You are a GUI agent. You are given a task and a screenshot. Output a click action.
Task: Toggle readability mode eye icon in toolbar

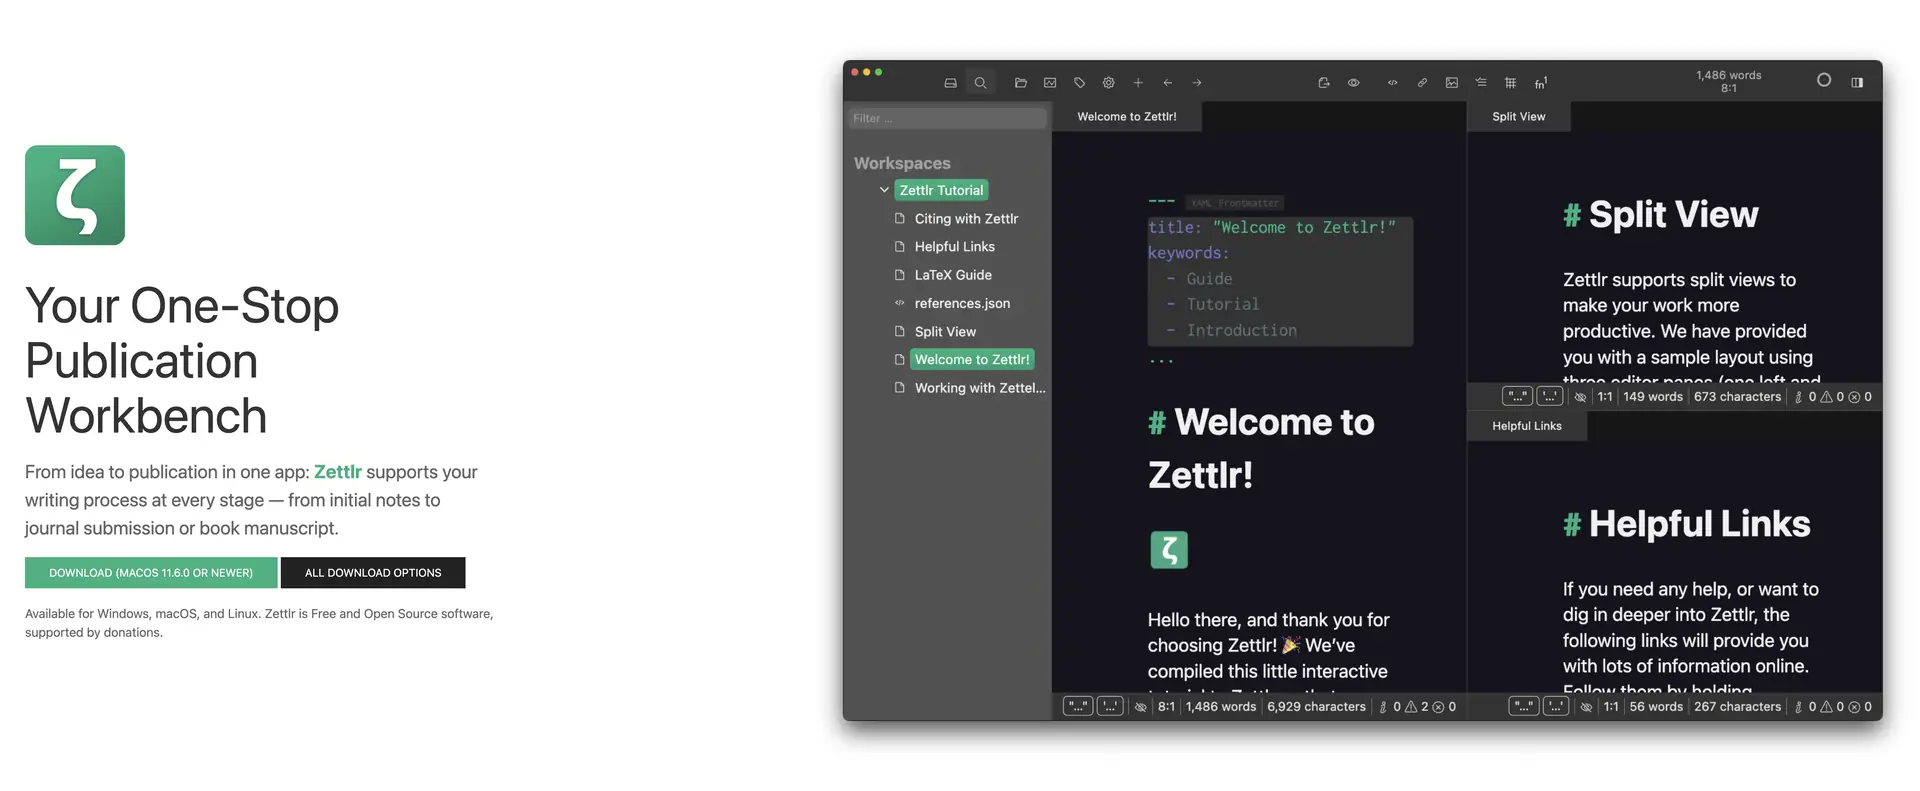pos(1353,83)
